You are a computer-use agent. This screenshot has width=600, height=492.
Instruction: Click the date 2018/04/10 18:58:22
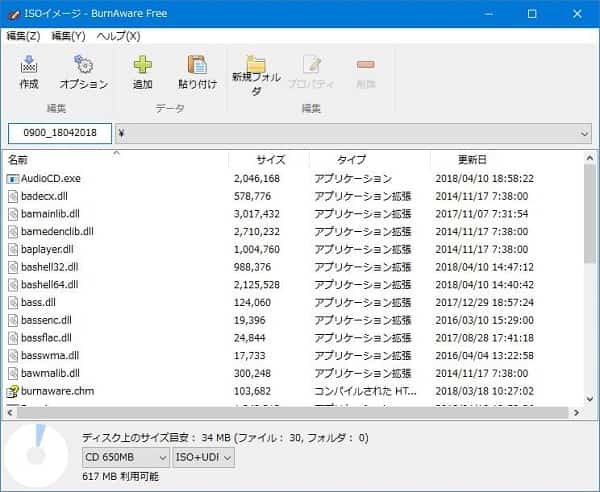(484, 179)
